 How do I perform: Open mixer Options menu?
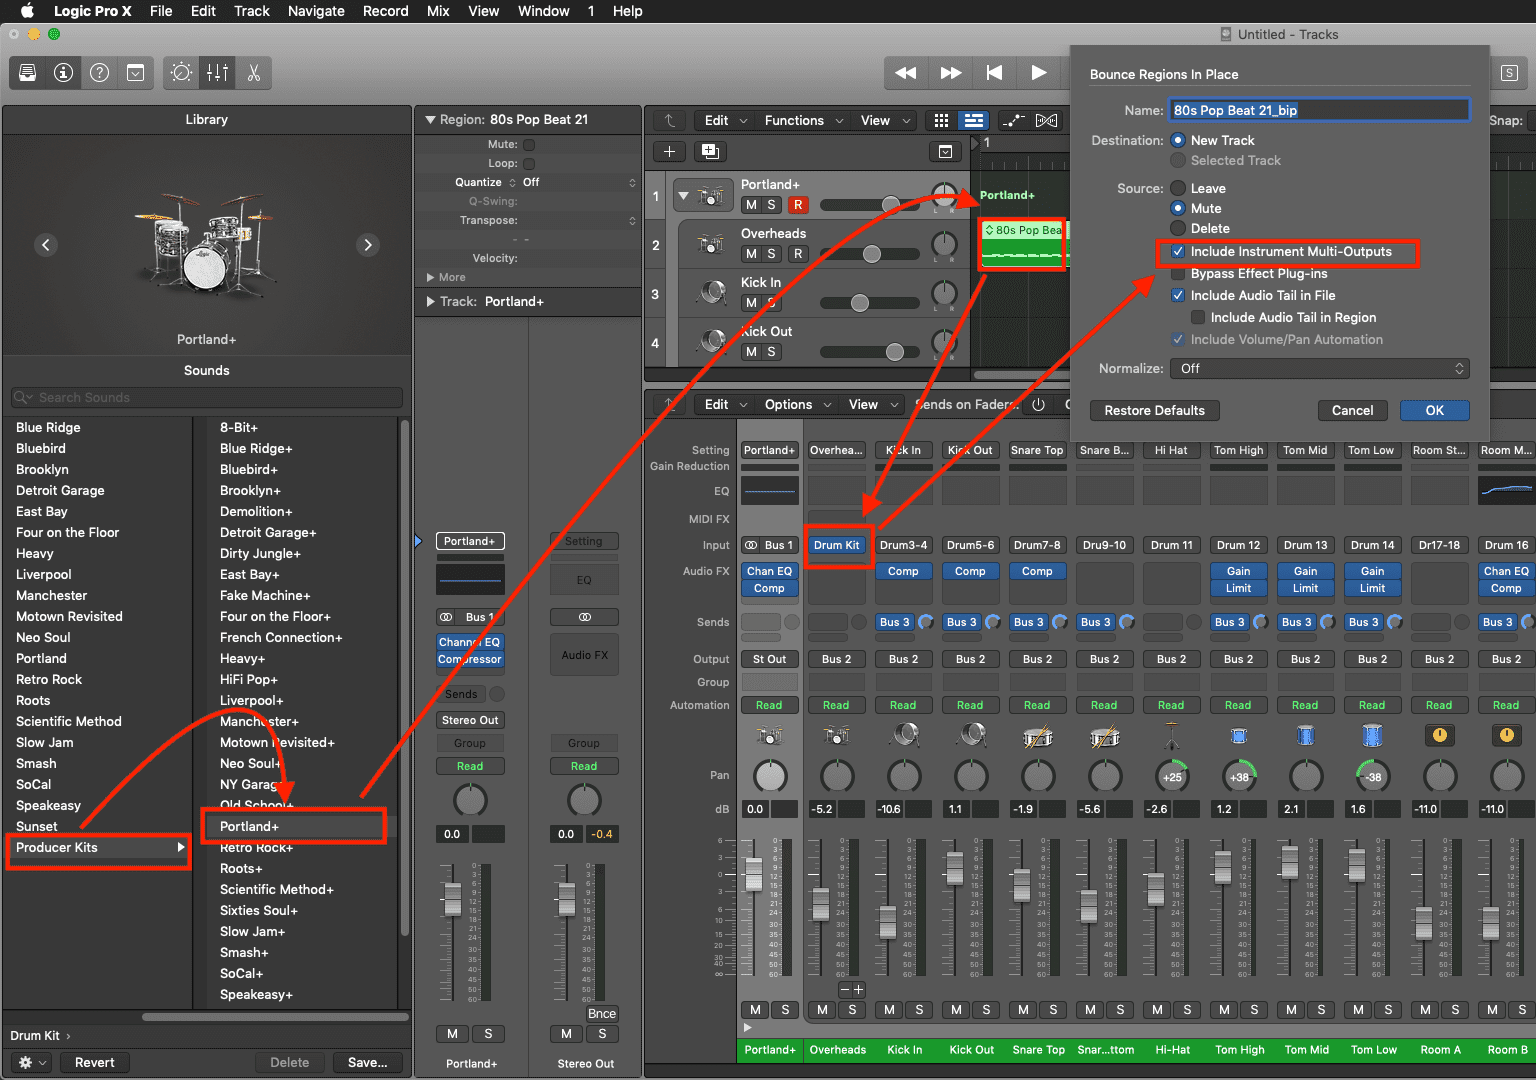797,405
